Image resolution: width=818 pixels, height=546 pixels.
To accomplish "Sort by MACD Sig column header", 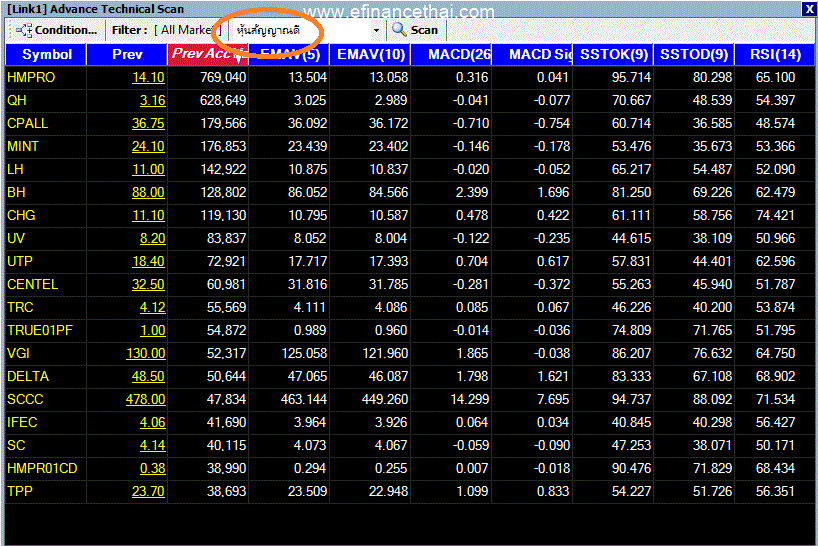I will tap(532, 54).
